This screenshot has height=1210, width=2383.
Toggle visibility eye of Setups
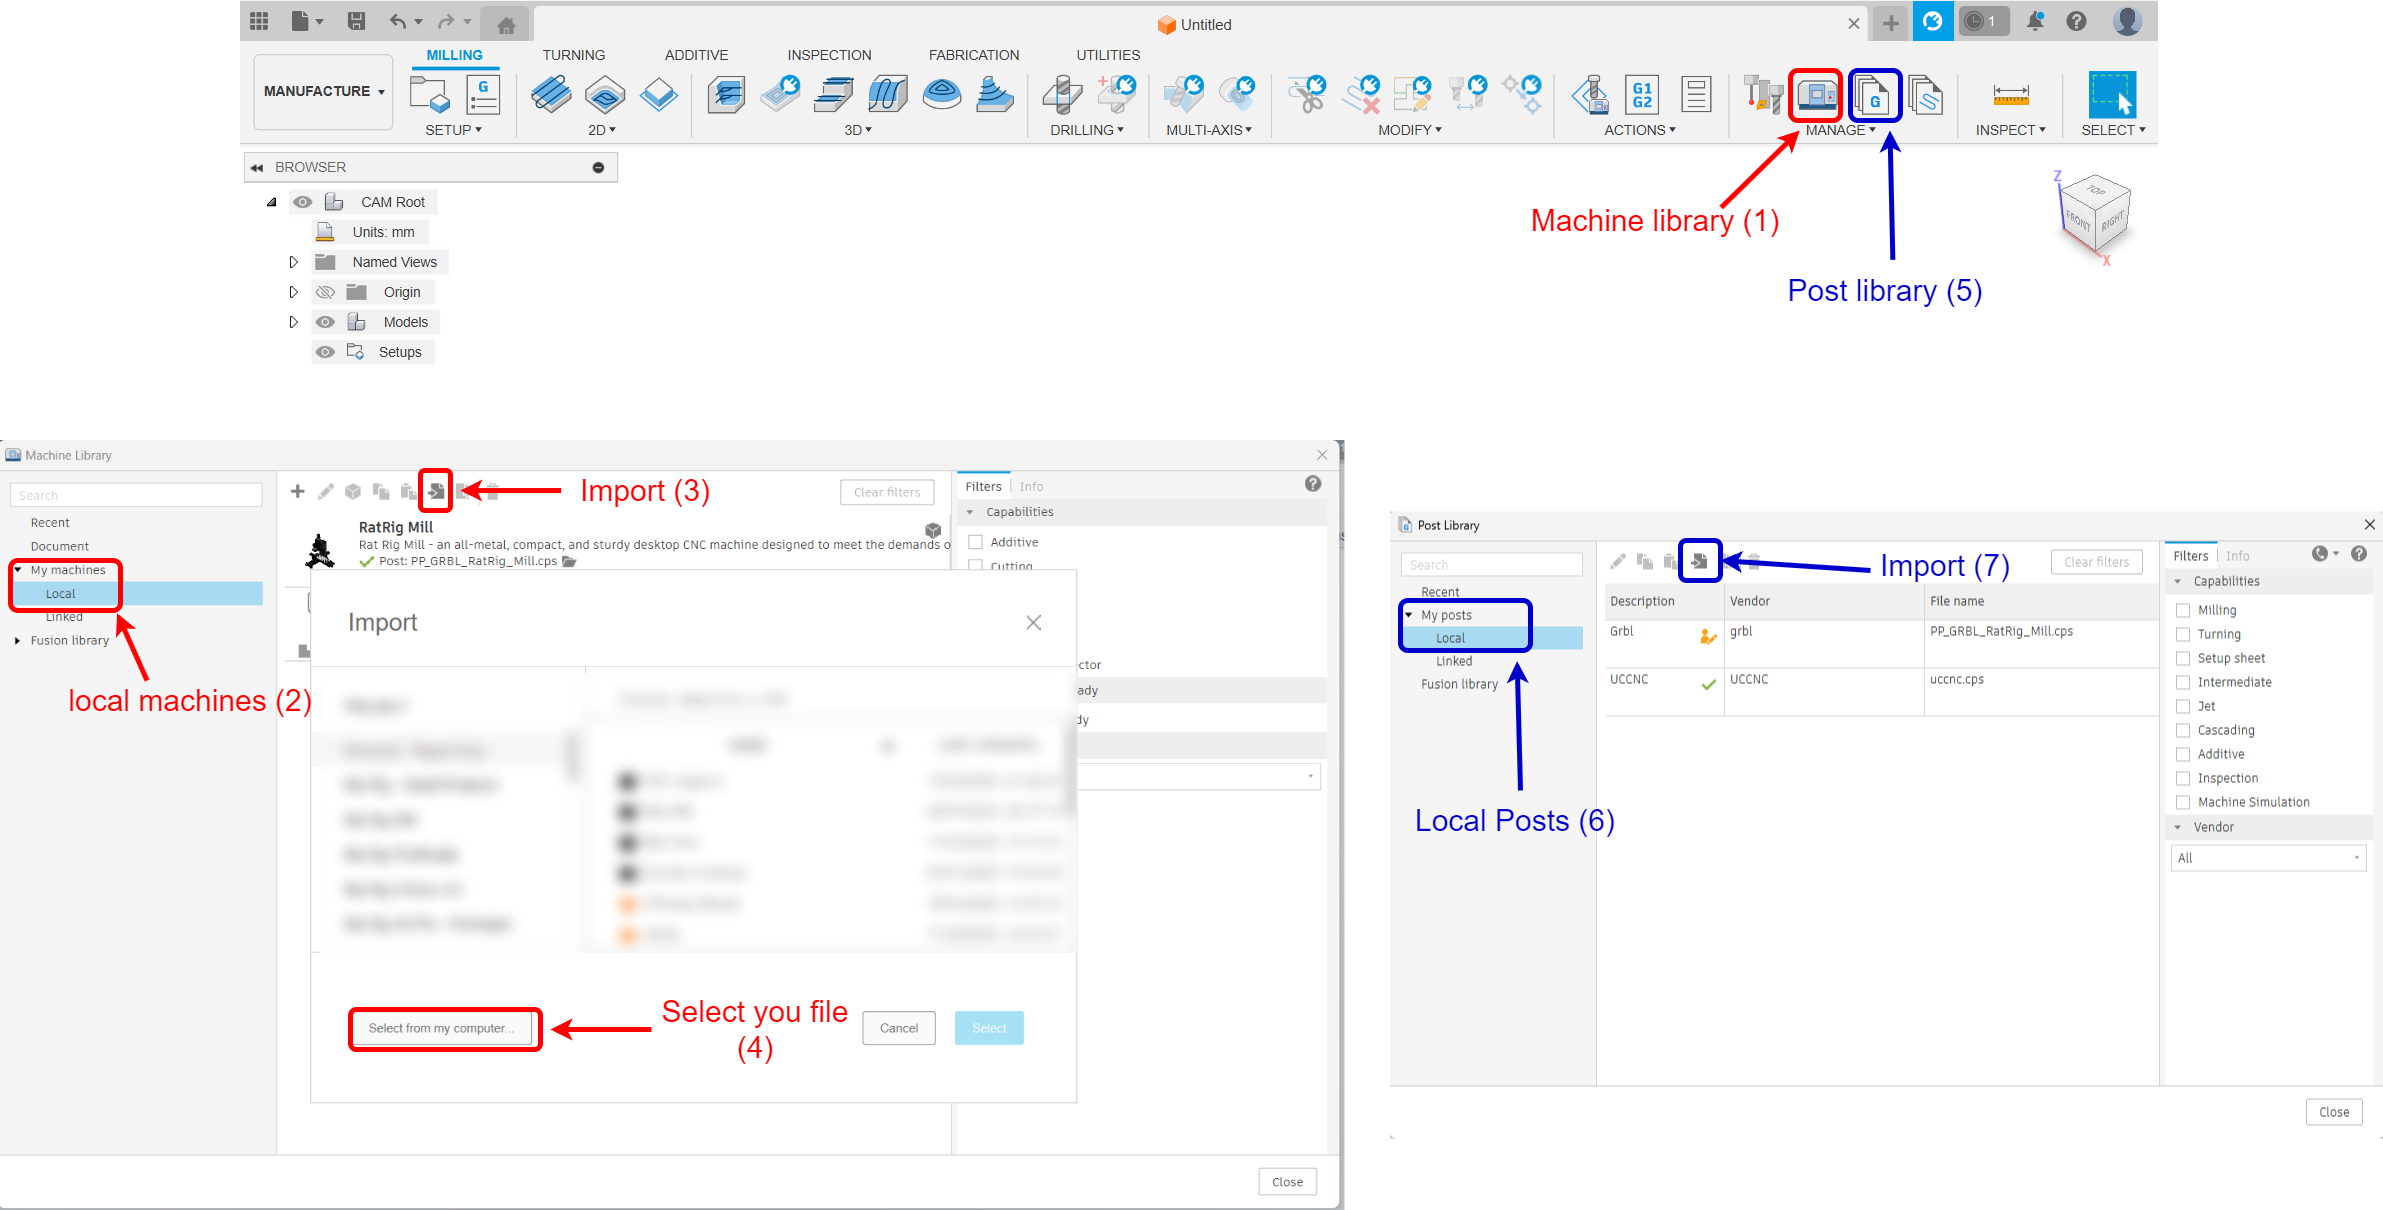pos(325,352)
